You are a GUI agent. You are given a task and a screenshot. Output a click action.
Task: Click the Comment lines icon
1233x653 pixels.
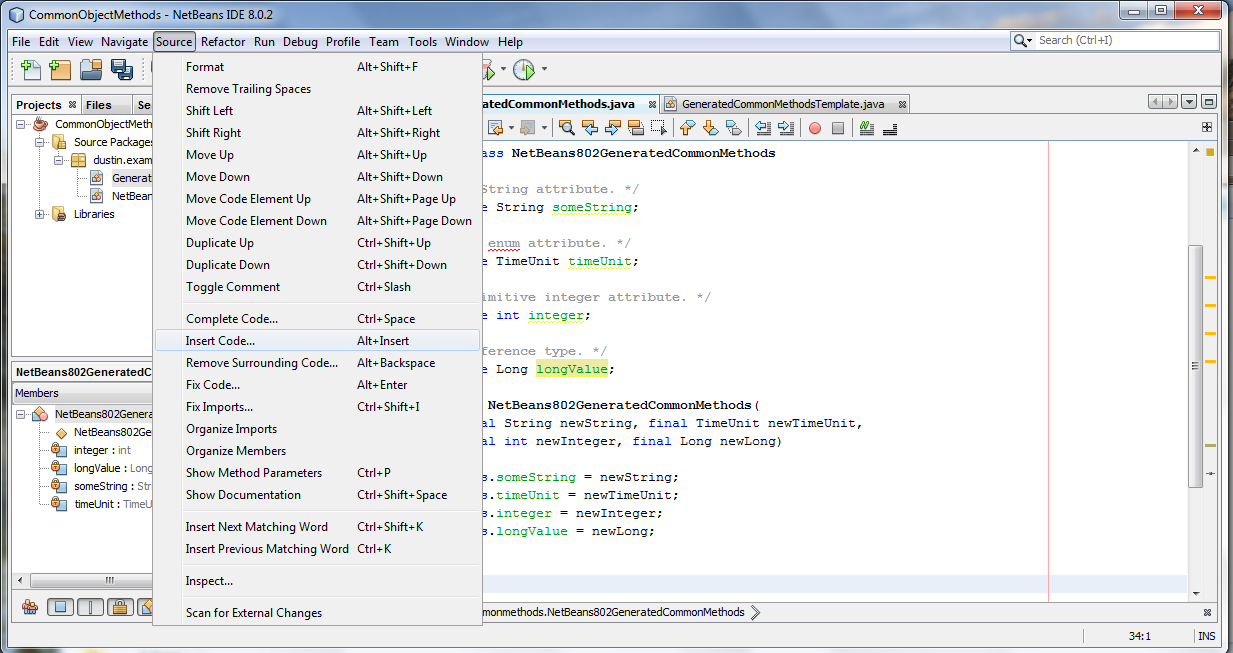coord(867,128)
